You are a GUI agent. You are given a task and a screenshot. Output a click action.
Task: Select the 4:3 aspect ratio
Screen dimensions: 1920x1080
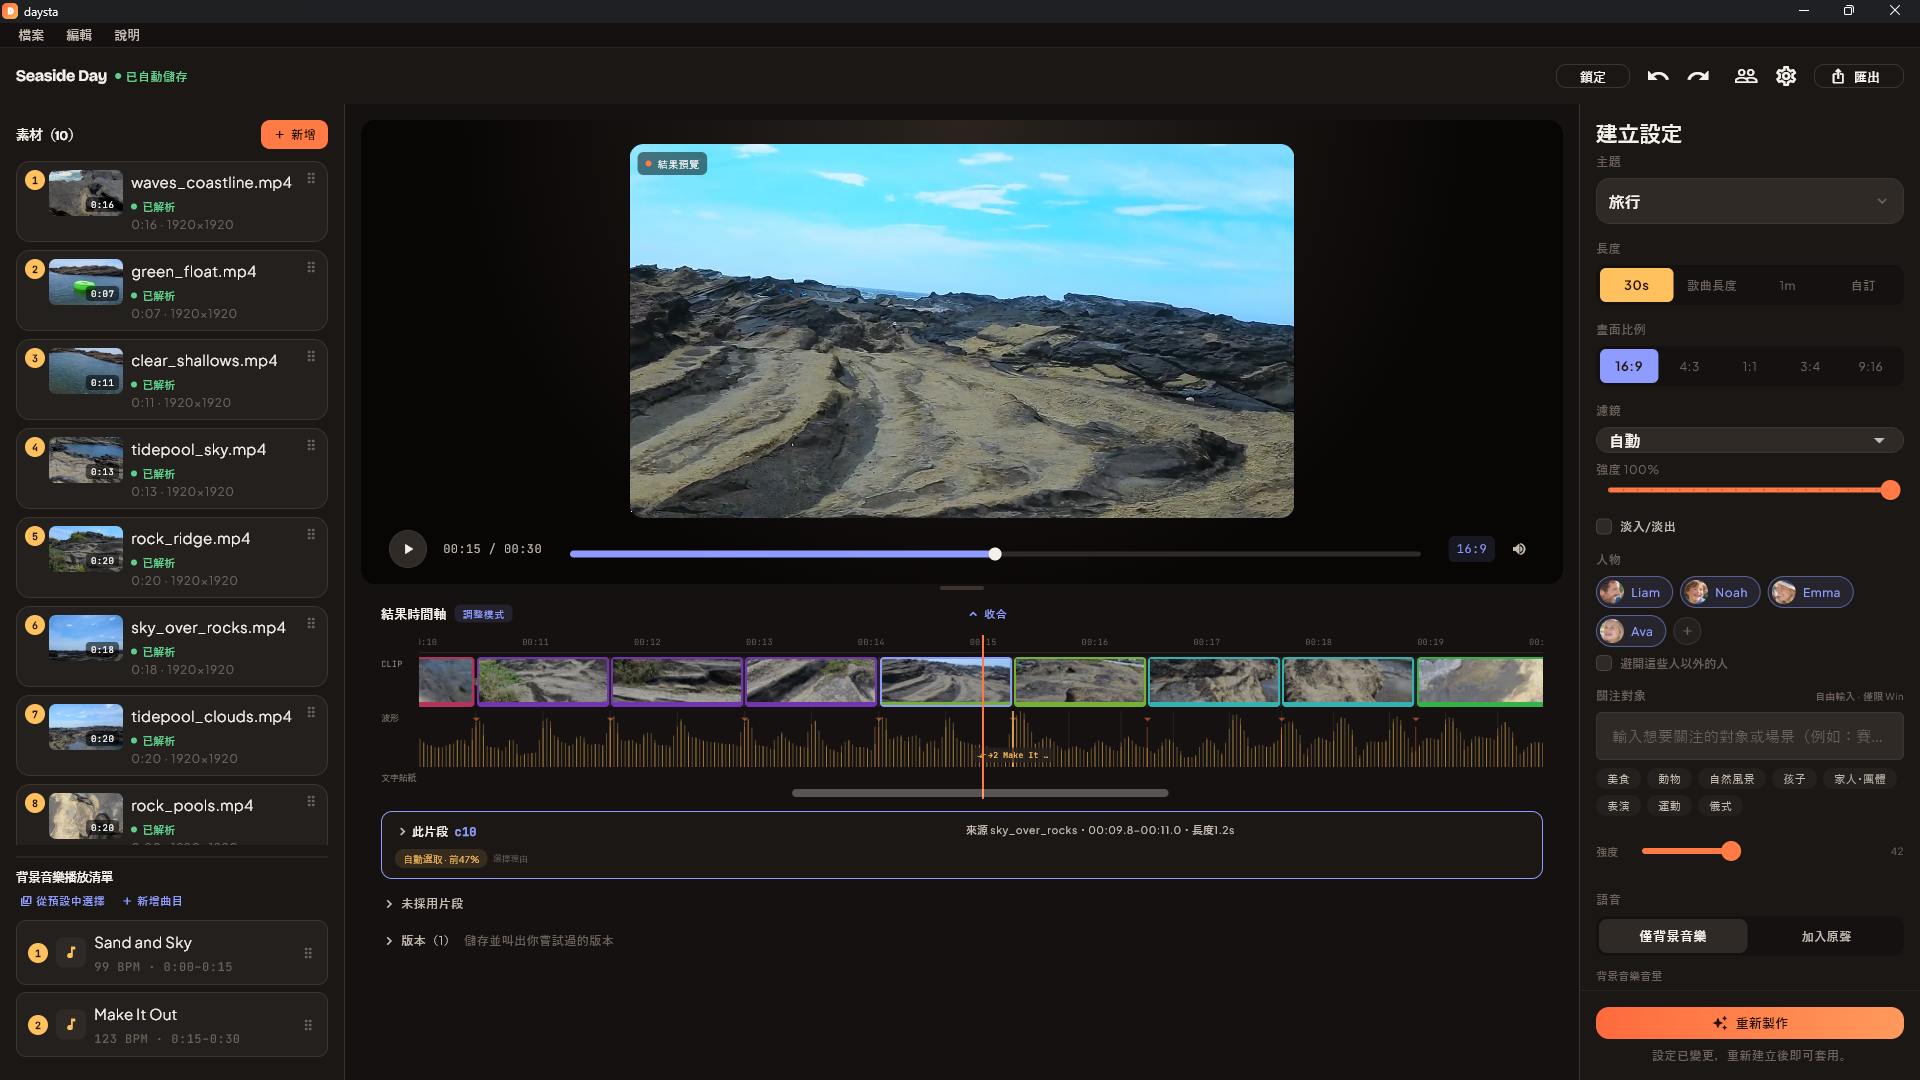1689,366
